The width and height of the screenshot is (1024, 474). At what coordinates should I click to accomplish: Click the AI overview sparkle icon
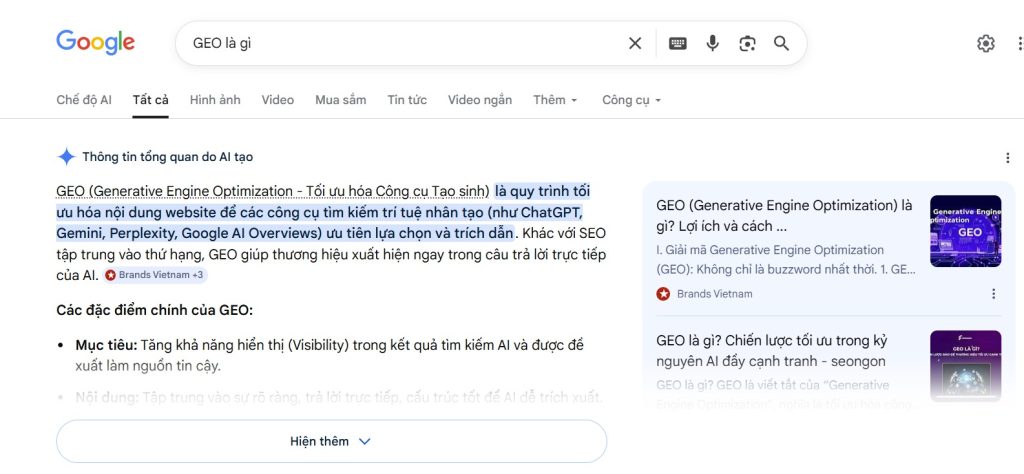point(66,157)
